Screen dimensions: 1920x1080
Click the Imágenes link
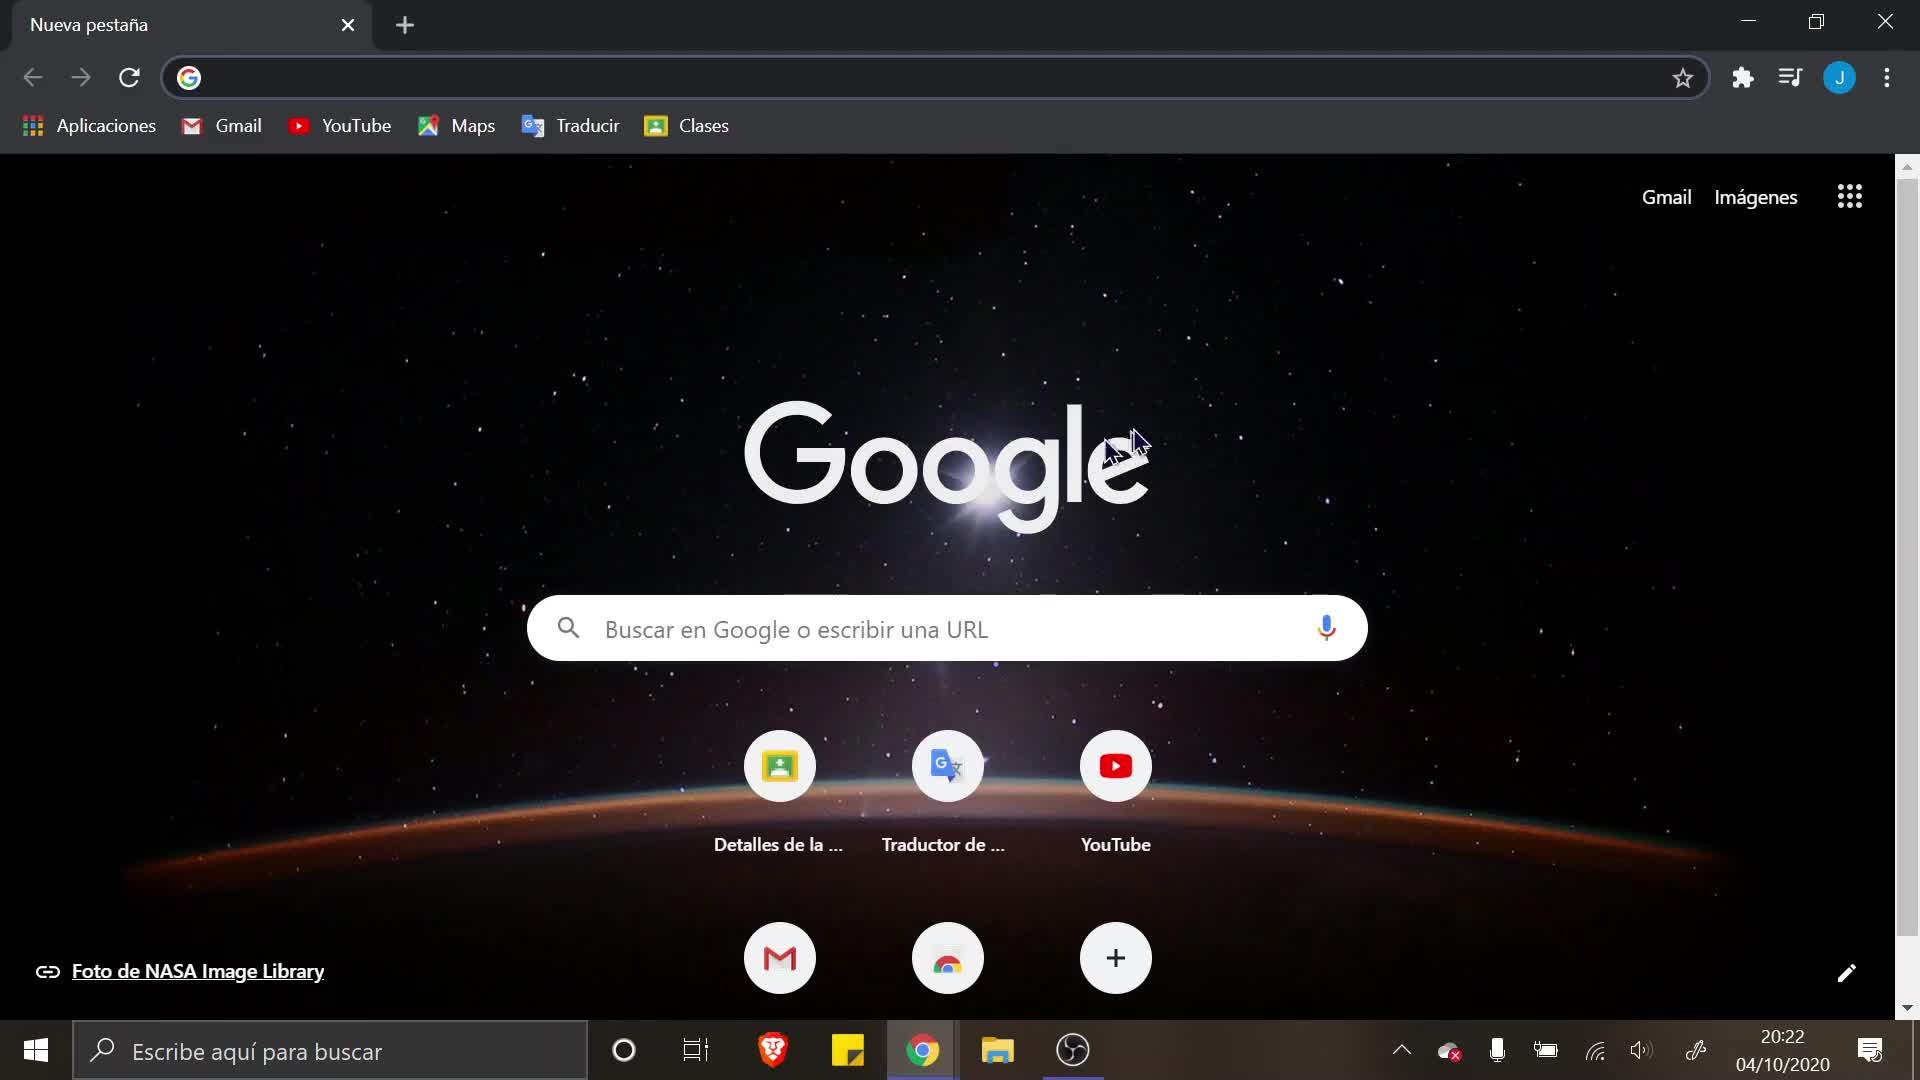(1755, 197)
